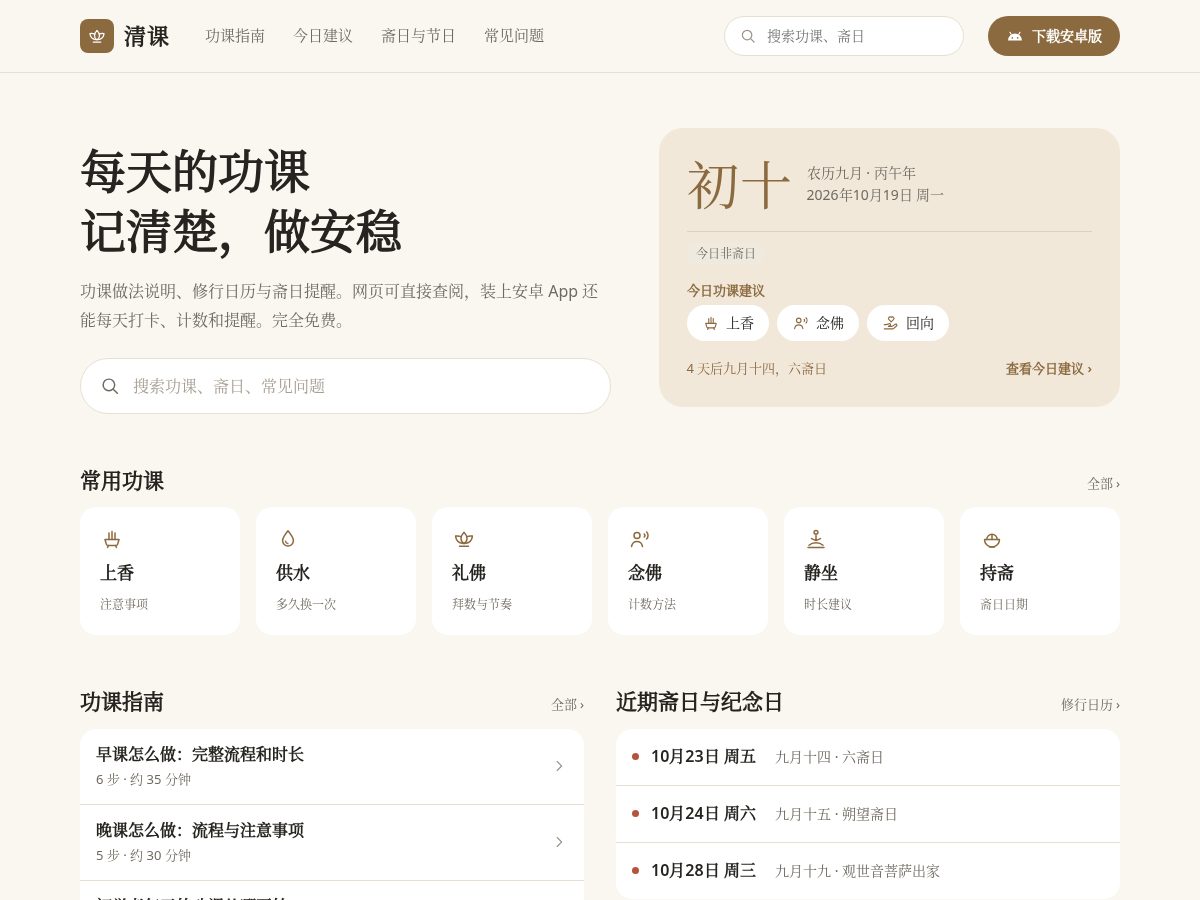
Task: Click the magnifier icon in header search
Action: (x=748, y=36)
